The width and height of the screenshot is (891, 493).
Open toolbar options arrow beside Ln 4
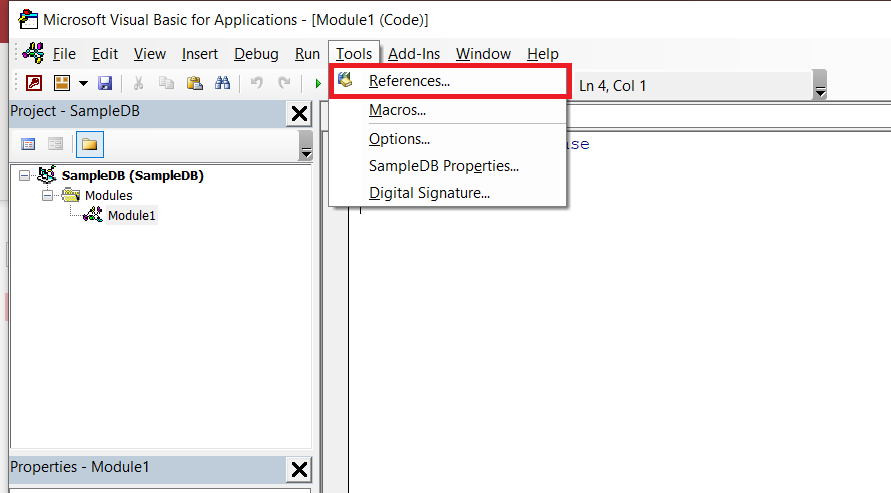point(819,85)
